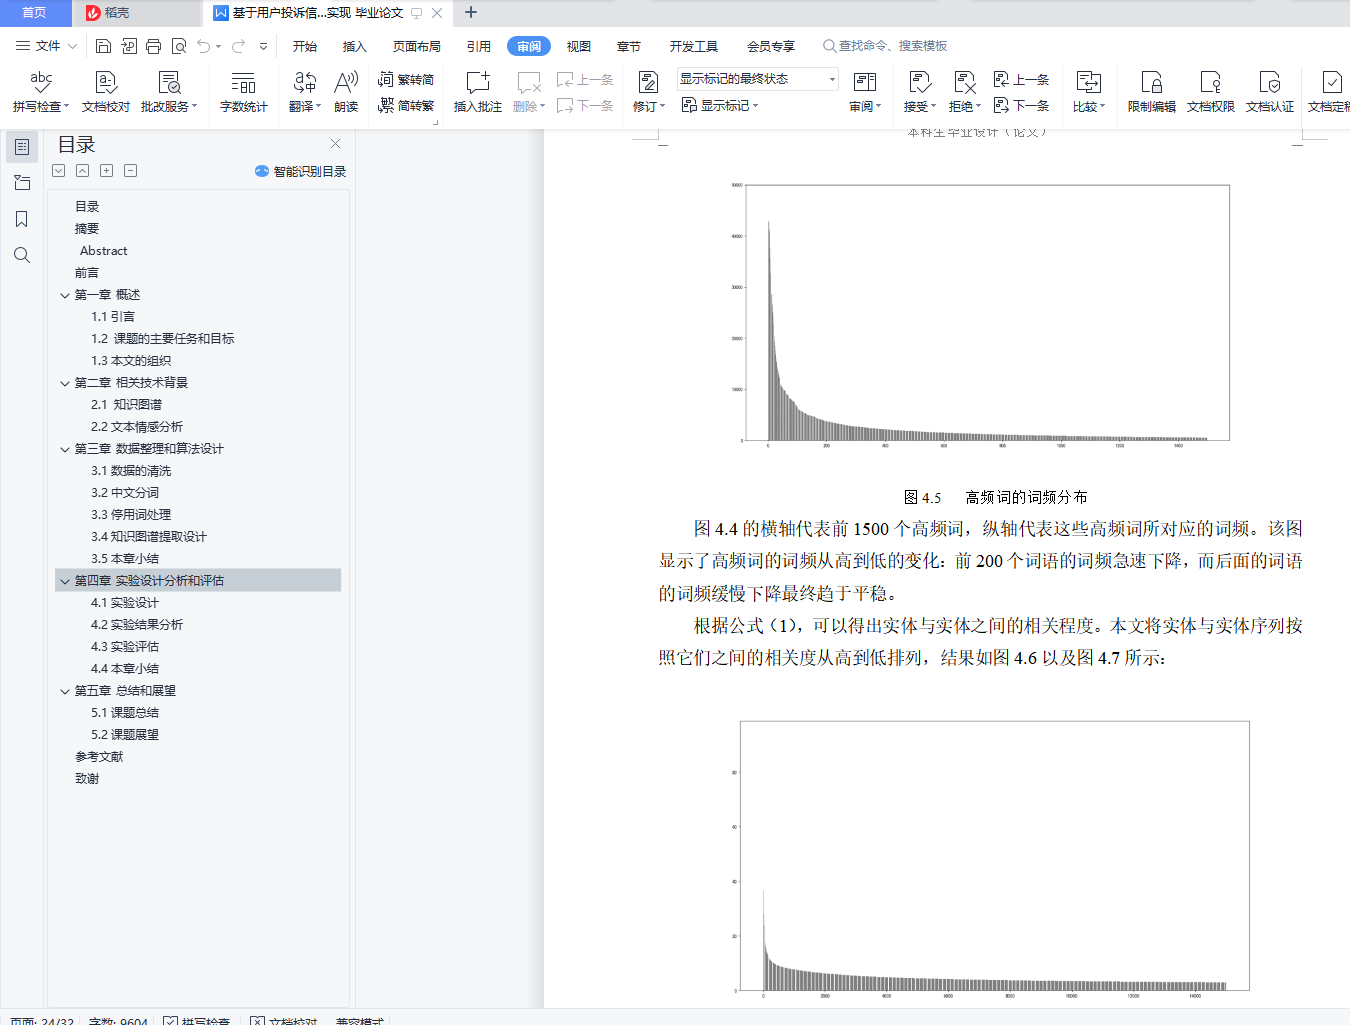This screenshot has width=1350, height=1025.
Task: Open Print Preview from quick access toolbar
Action: (179, 46)
